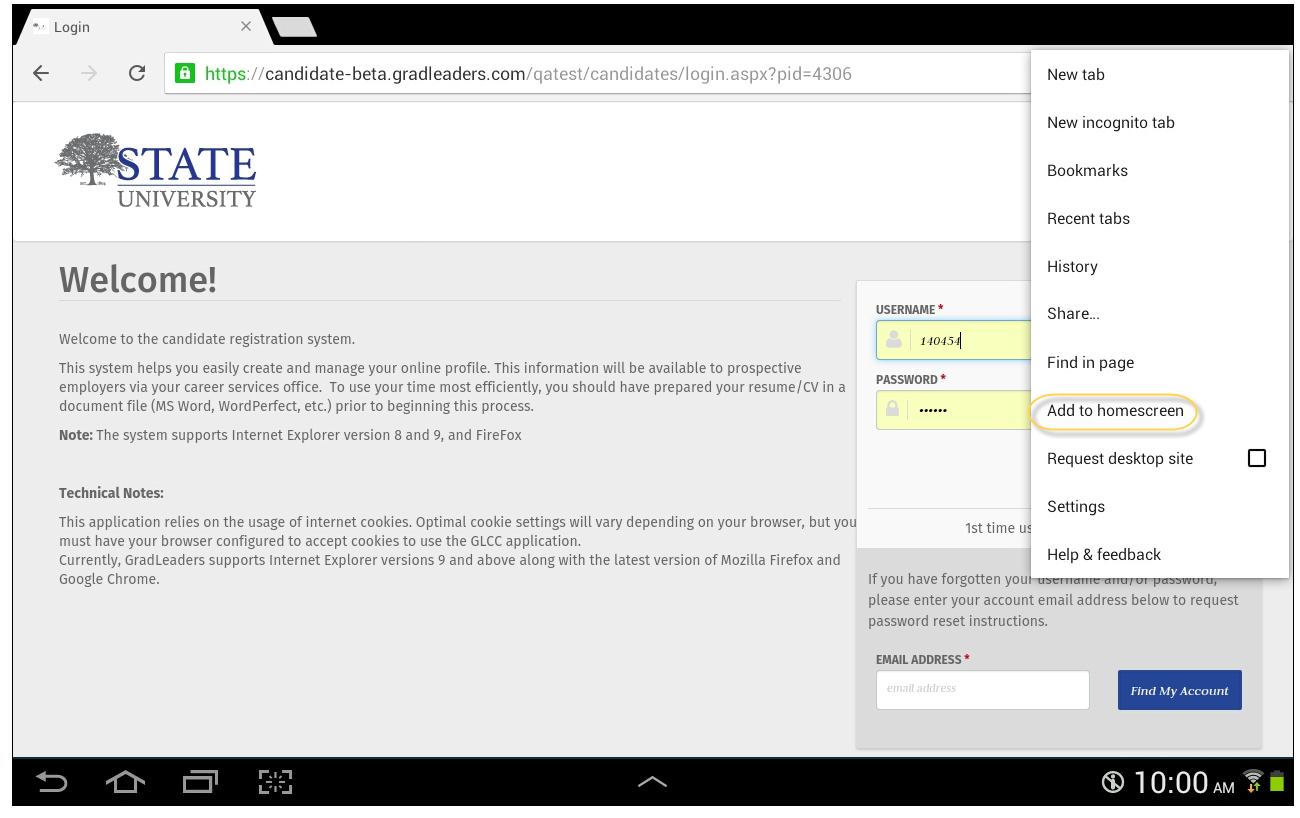Image resolution: width=1300 pixels, height=818 pixels.
Task: Open History from the menu
Action: [x=1160, y=267]
